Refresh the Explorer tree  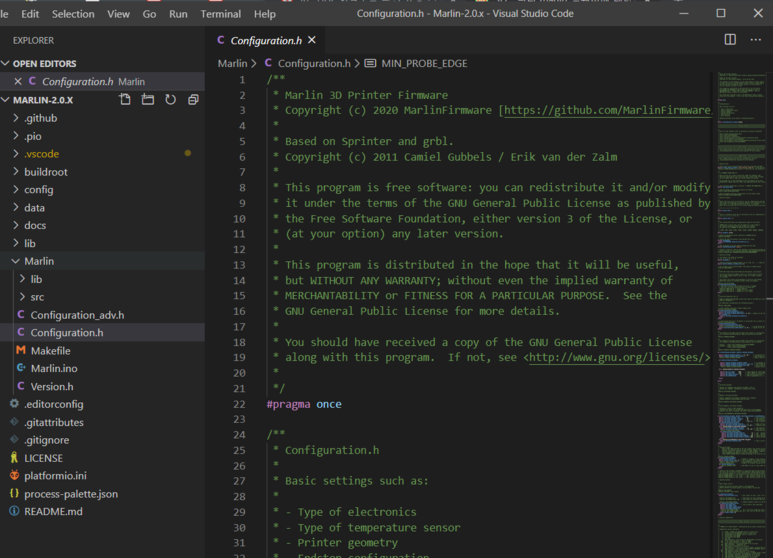click(x=171, y=100)
